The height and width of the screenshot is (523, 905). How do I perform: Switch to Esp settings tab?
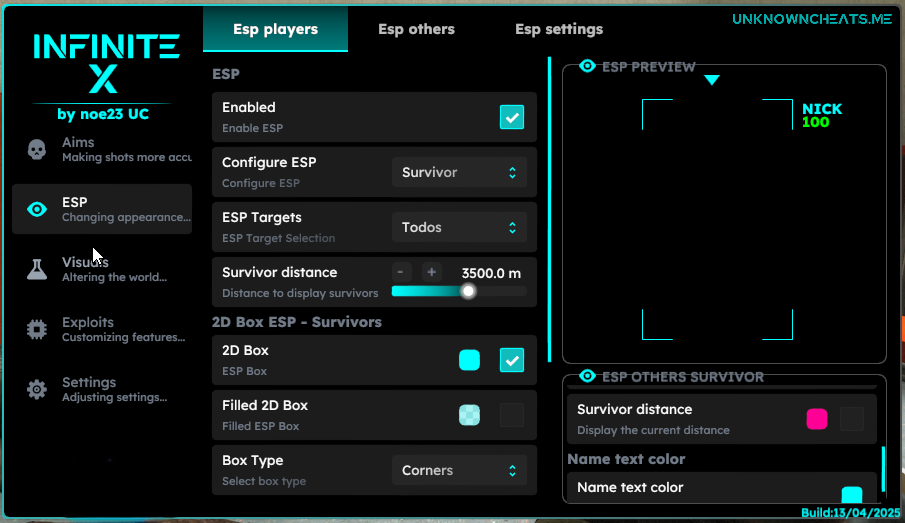(559, 29)
